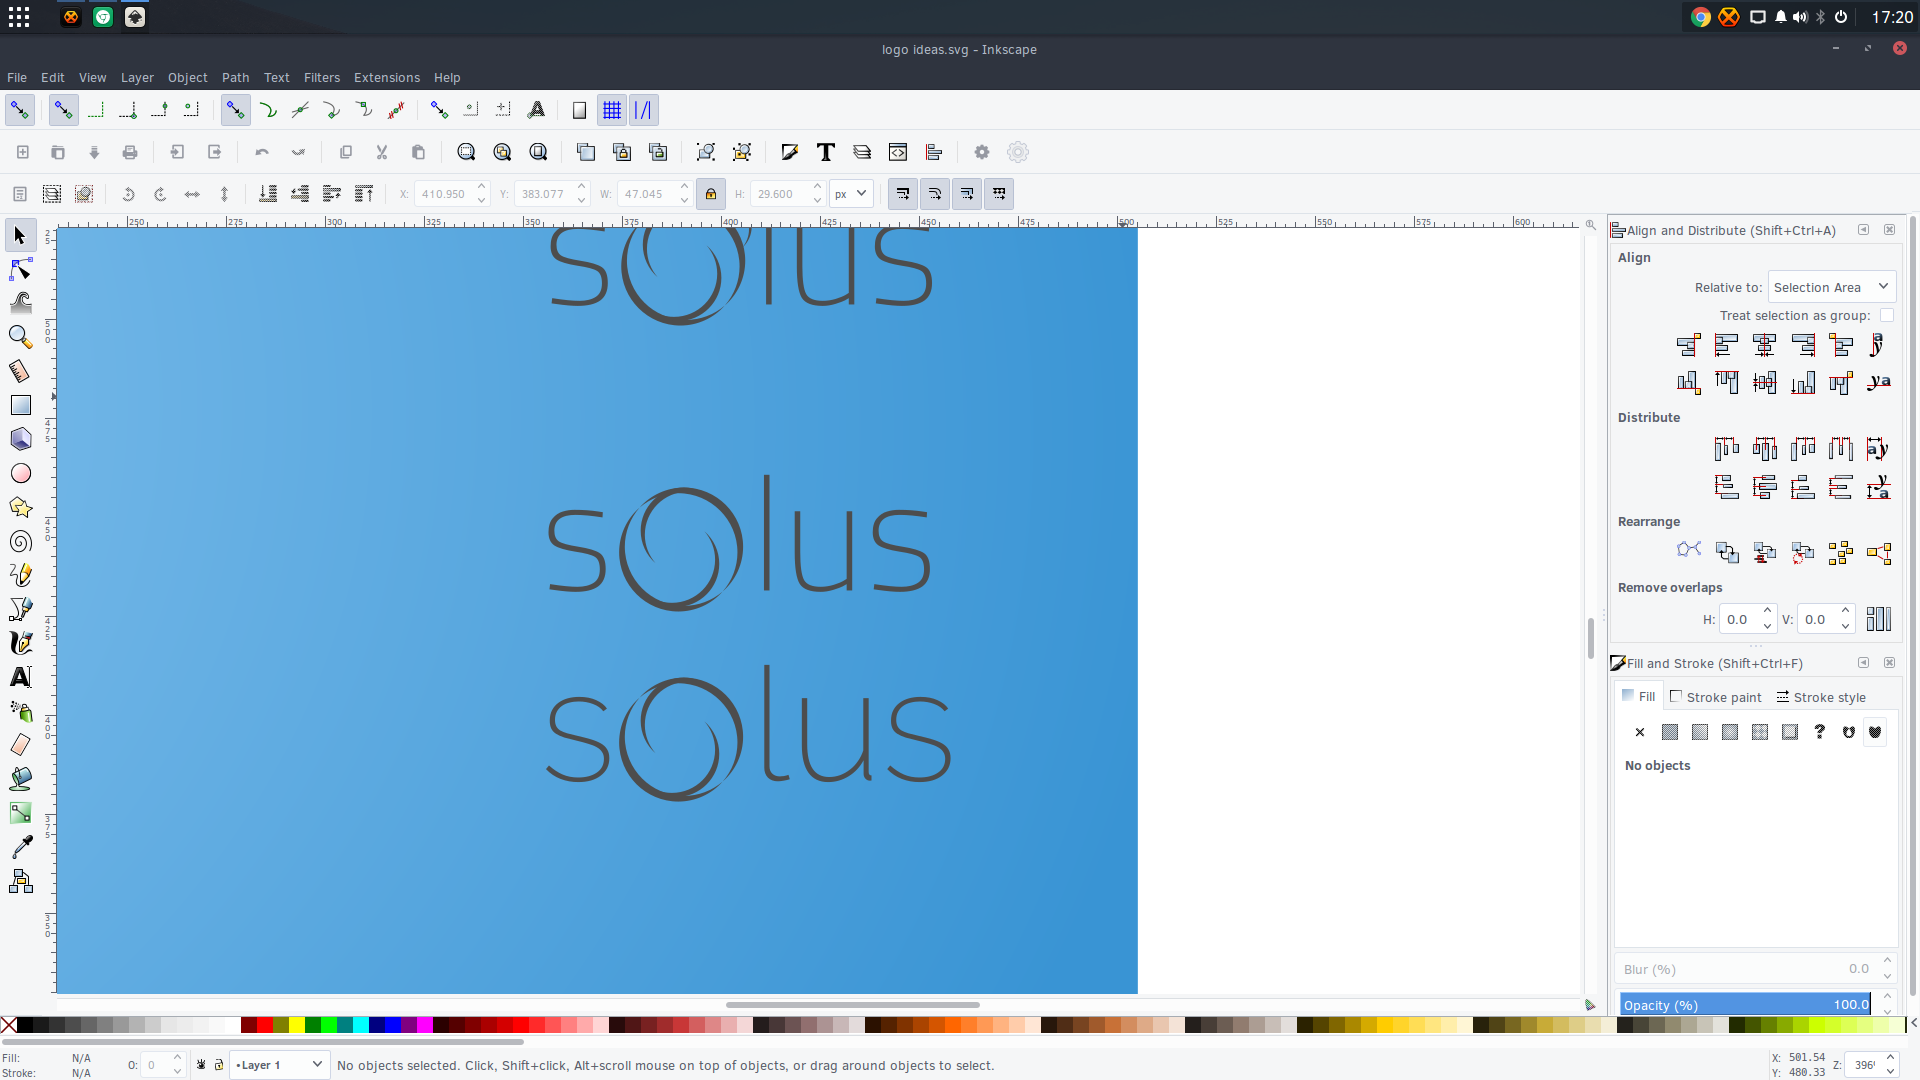Open the XML Editor icon
The image size is (1920, 1080).
897,152
